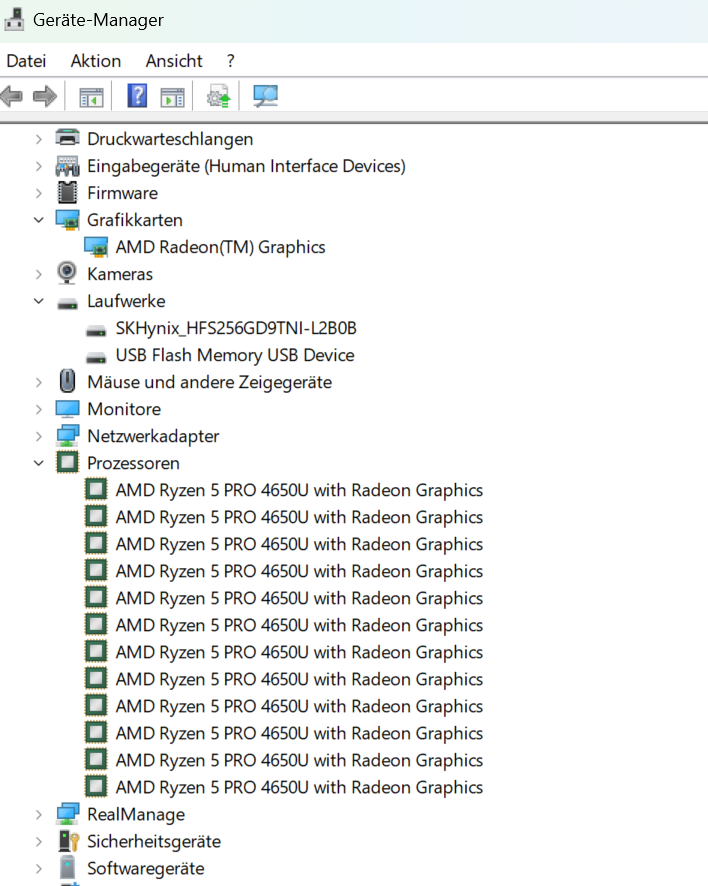Expand the Sicherheitsgeräte node
Image resolution: width=708 pixels, height=886 pixels.
pyautogui.click(x=38, y=841)
